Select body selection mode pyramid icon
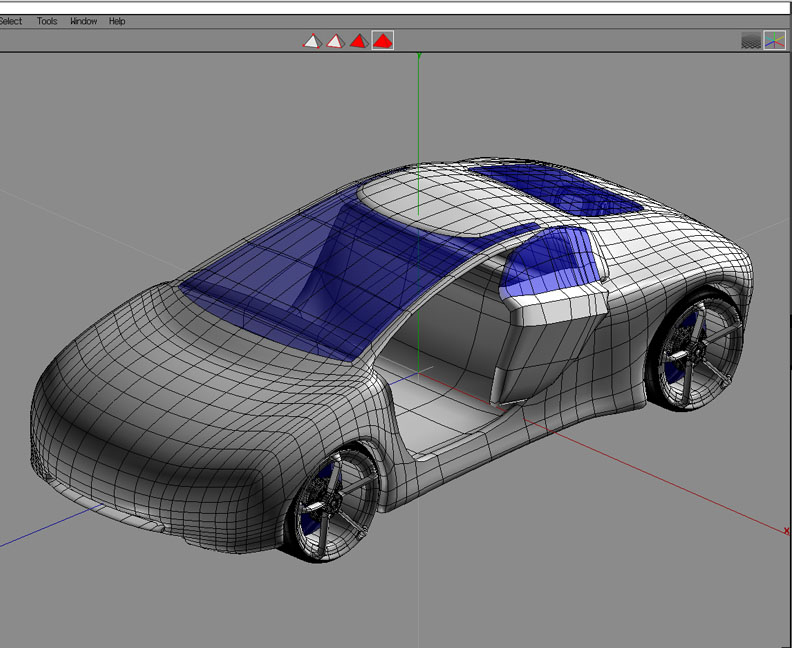The width and height of the screenshot is (792, 648). coord(383,41)
